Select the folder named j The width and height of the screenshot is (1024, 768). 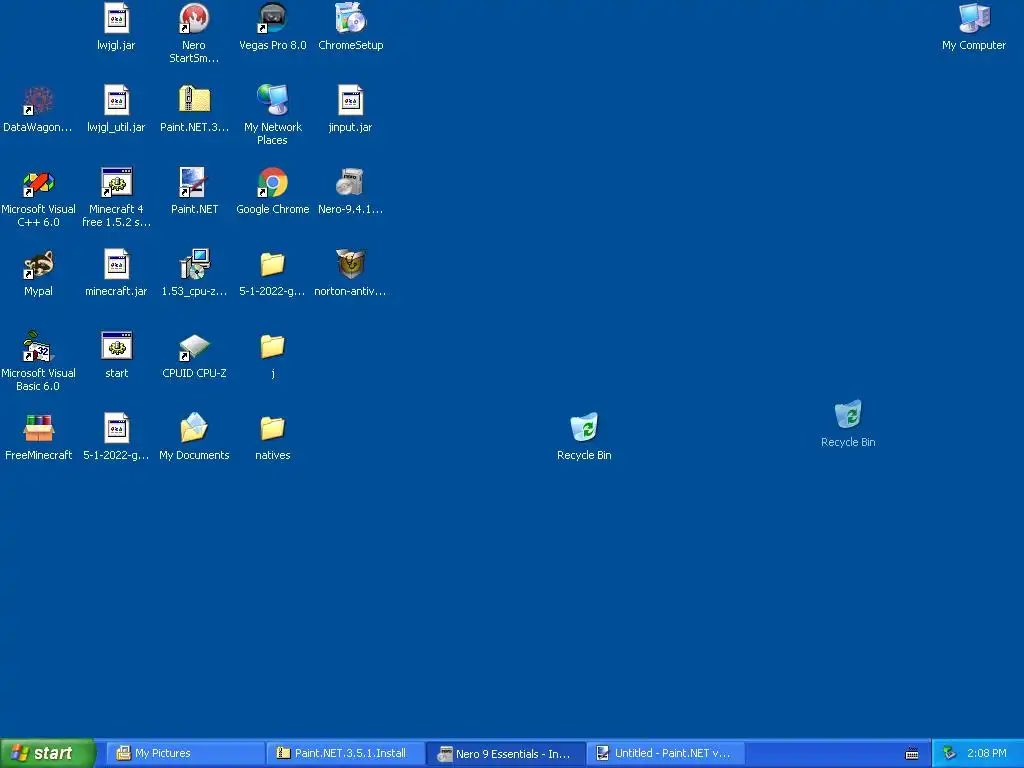pyautogui.click(x=272, y=347)
